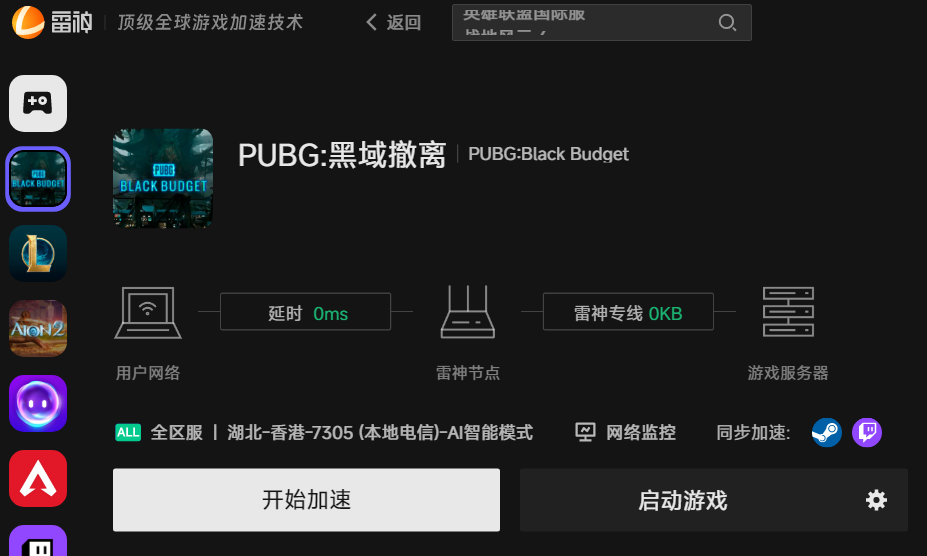Start acceleration with 开始加速 button
Viewport: 927px width, 556px height.
(306, 500)
